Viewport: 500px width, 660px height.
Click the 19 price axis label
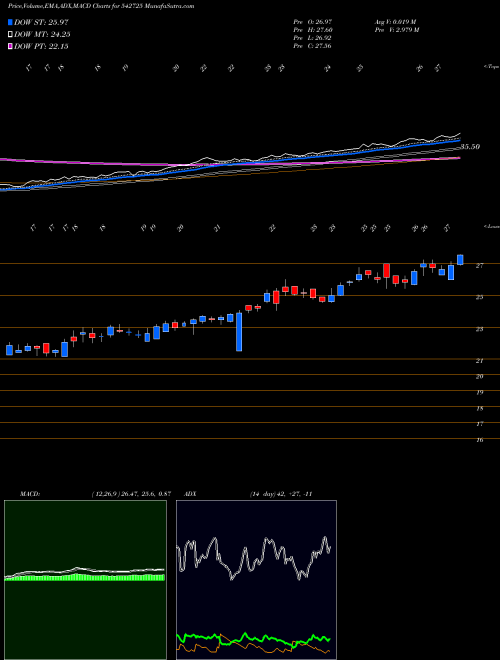coord(479,393)
